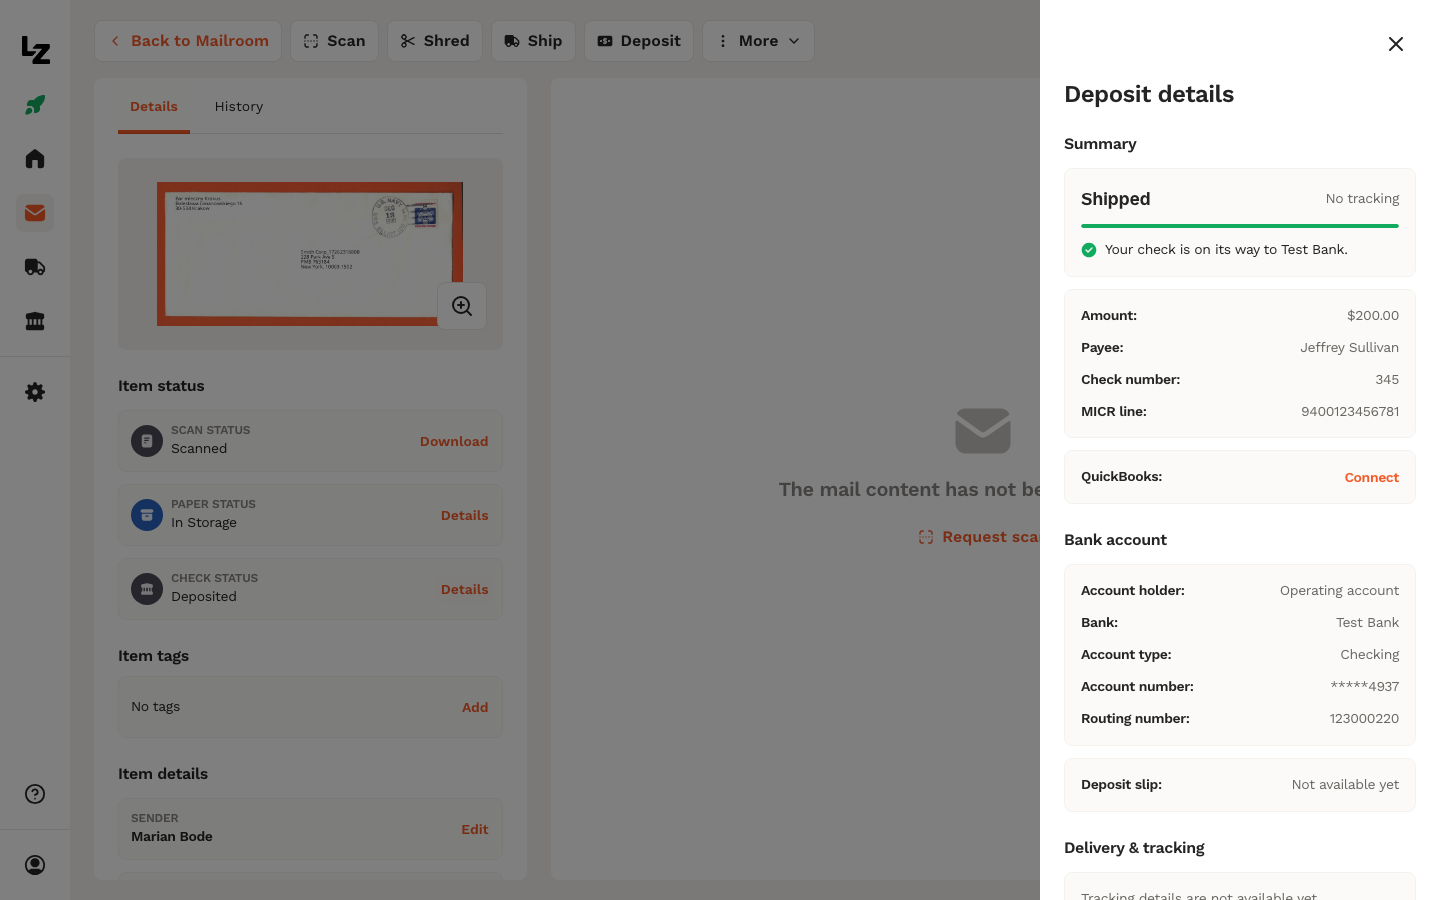Click the Shred toolbar button
This screenshot has height=900, width=1440.
(435, 41)
